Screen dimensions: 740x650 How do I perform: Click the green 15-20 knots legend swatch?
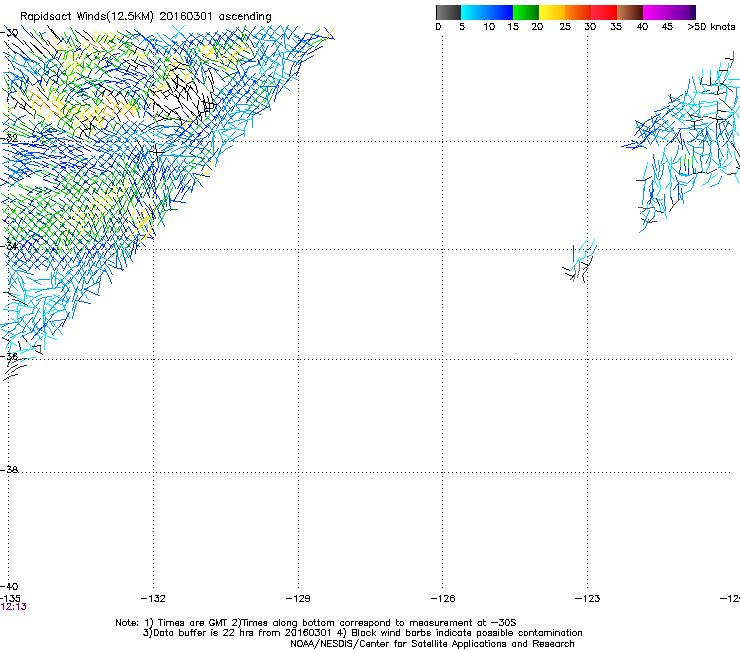point(526,12)
